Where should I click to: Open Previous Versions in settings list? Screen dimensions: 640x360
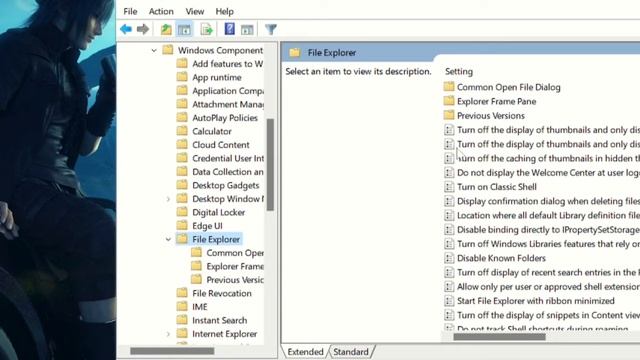point(484,116)
